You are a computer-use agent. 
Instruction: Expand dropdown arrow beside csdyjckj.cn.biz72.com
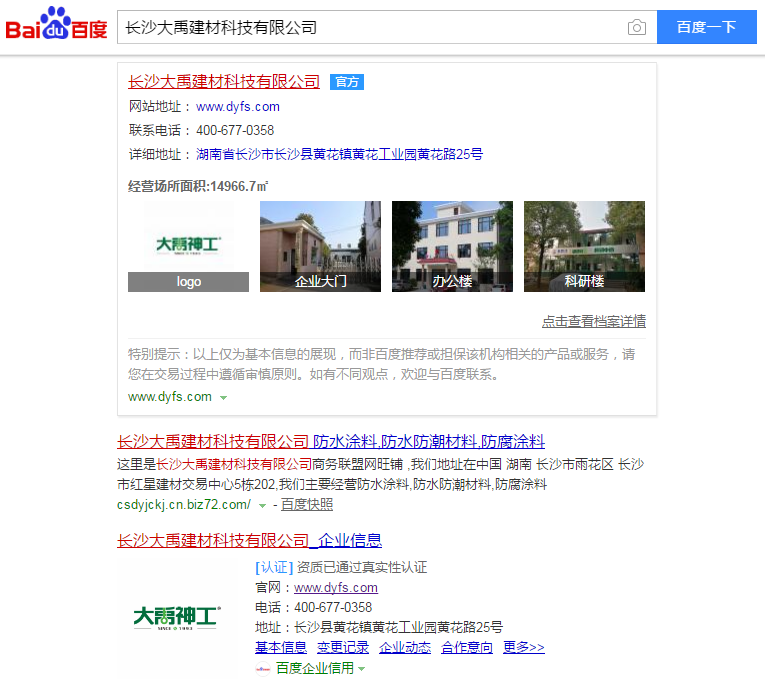click(x=262, y=506)
